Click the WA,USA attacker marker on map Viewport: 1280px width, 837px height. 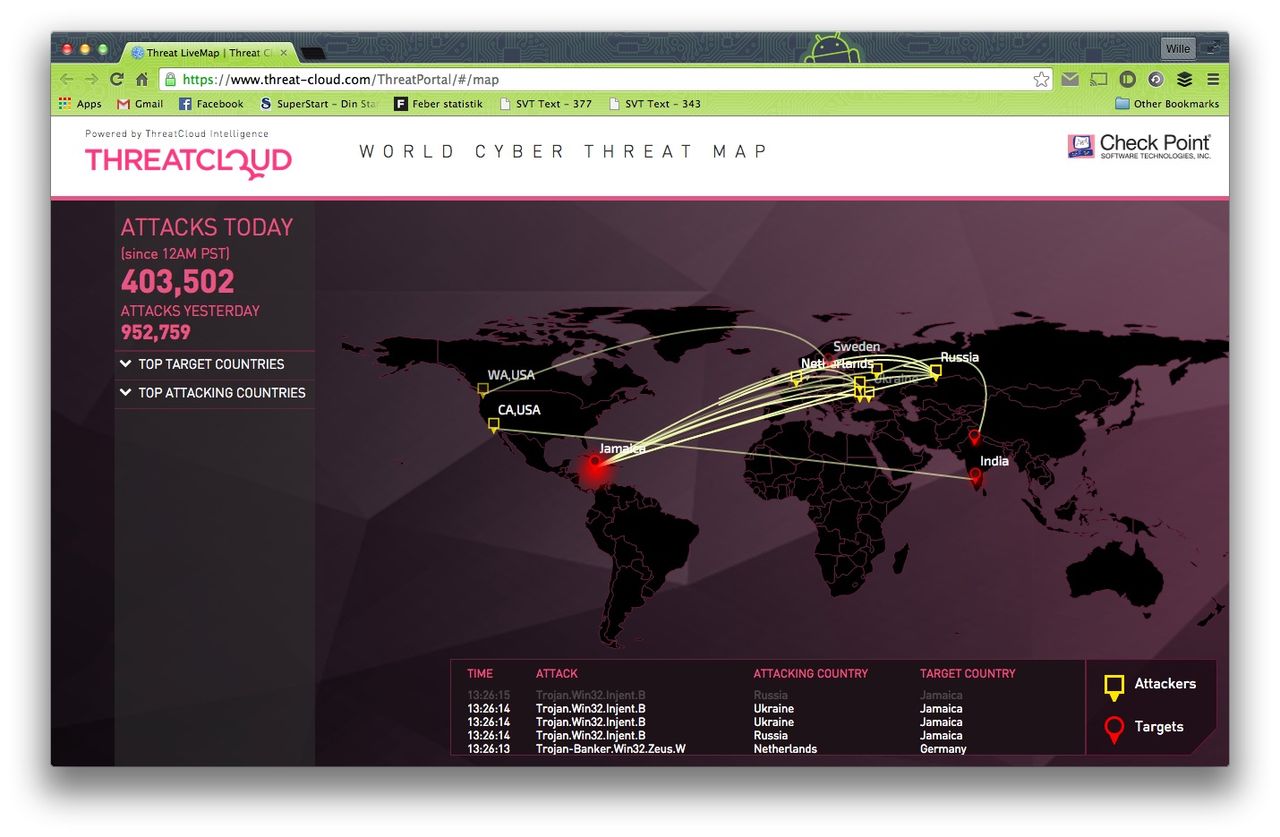(483, 390)
